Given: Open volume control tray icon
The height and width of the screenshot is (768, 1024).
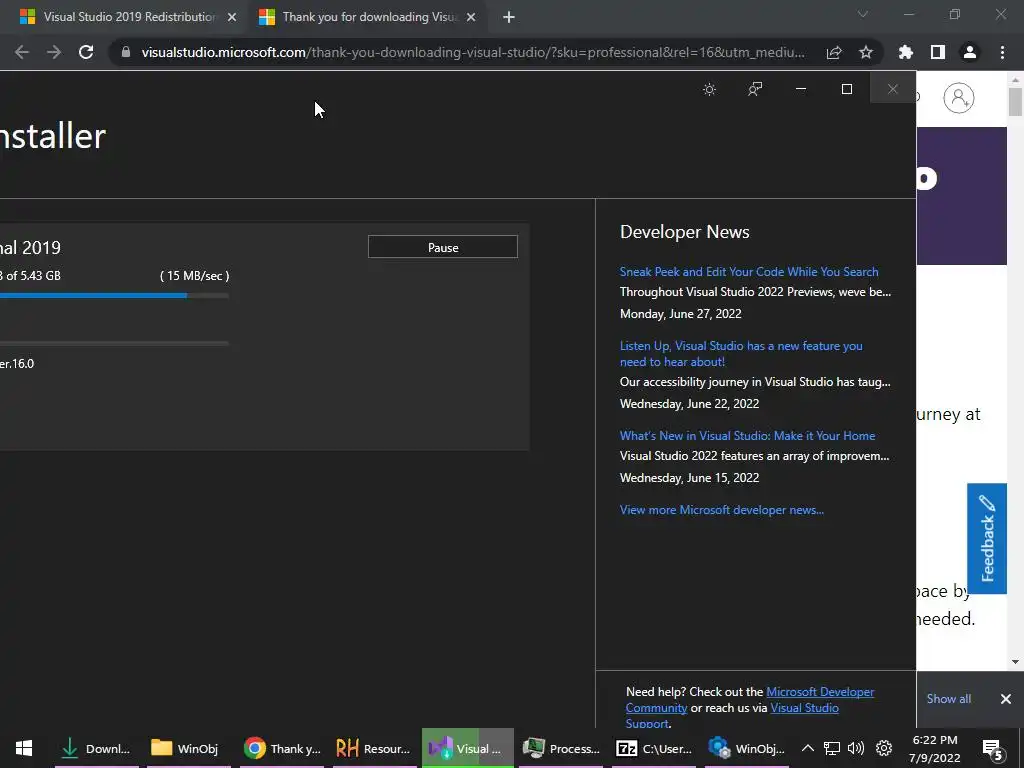Looking at the screenshot, I should (856, 748).
